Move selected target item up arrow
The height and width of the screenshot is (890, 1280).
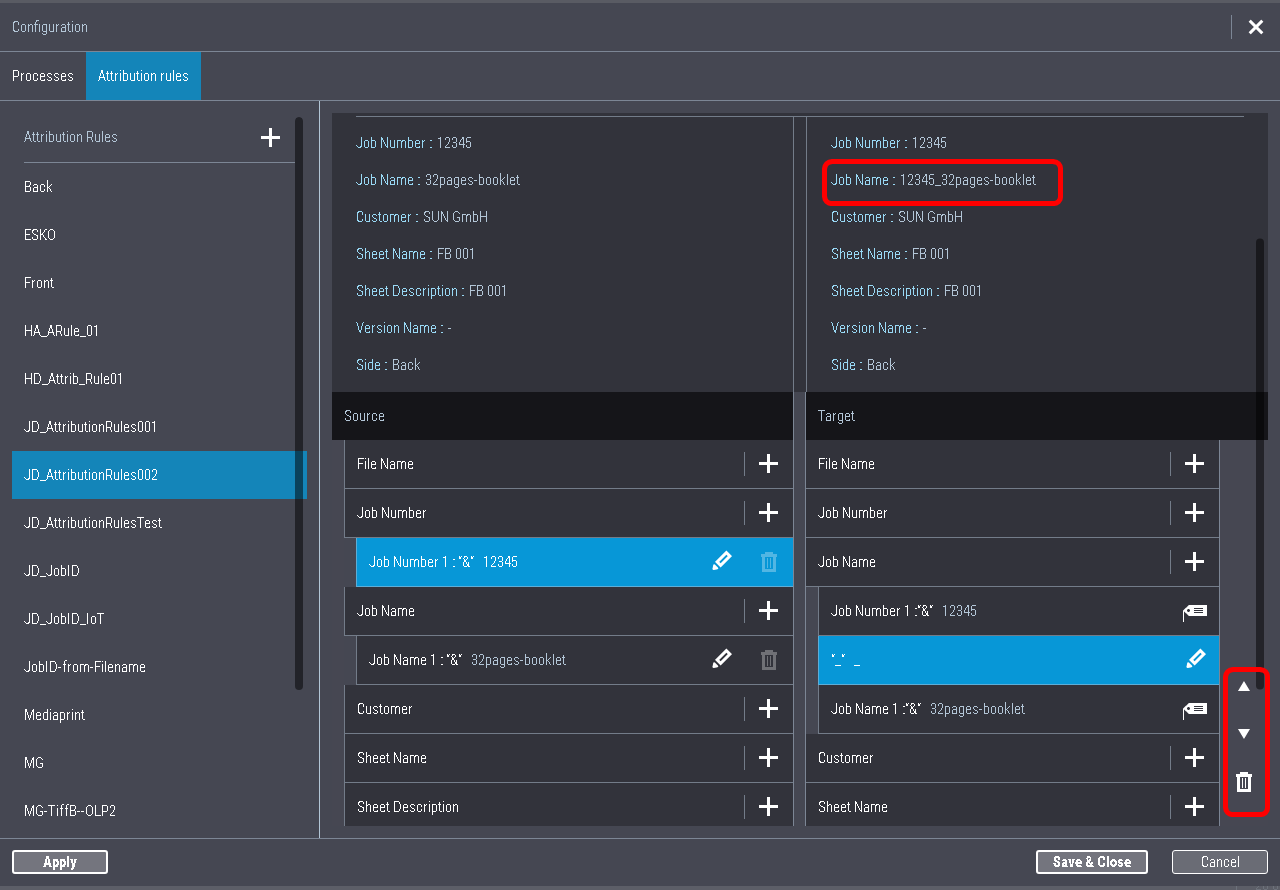[x=1244, y=687]
